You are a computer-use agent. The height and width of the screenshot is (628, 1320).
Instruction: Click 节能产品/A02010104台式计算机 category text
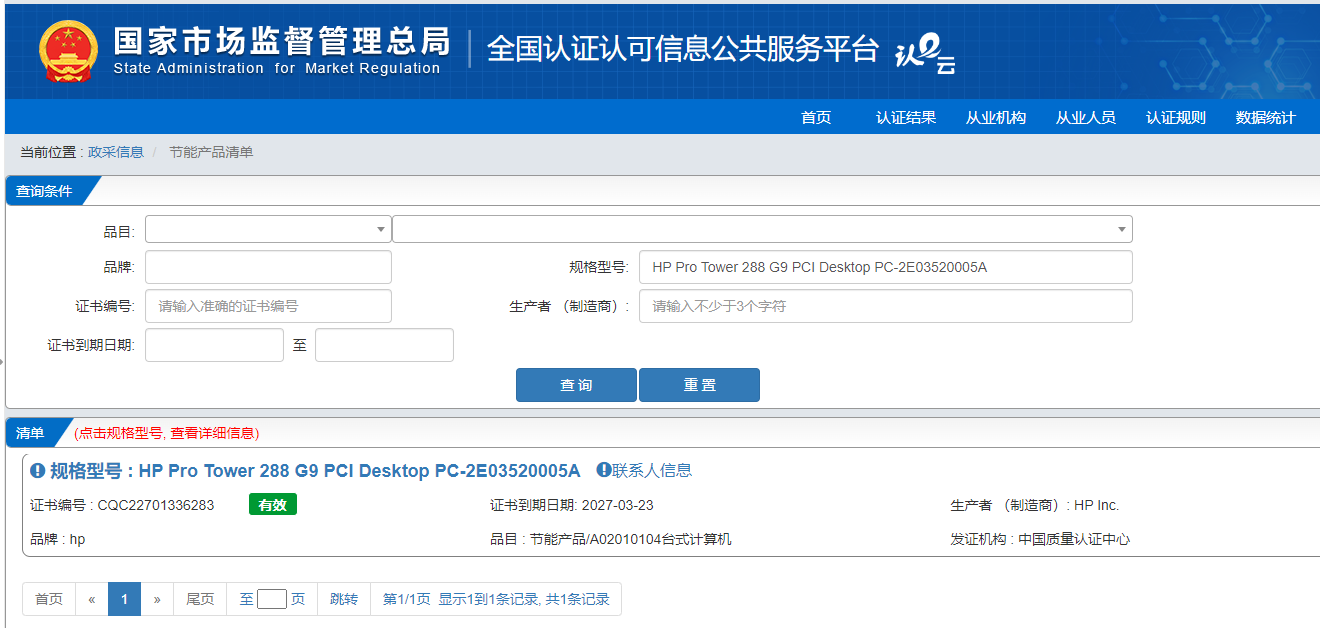pos(631,539)
